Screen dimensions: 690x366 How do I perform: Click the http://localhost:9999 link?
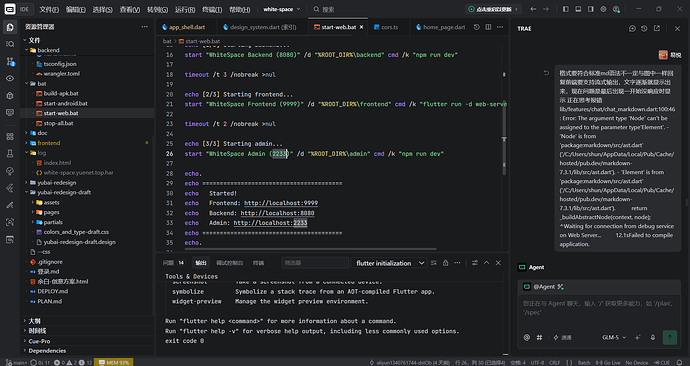click(x=281, y=203)
